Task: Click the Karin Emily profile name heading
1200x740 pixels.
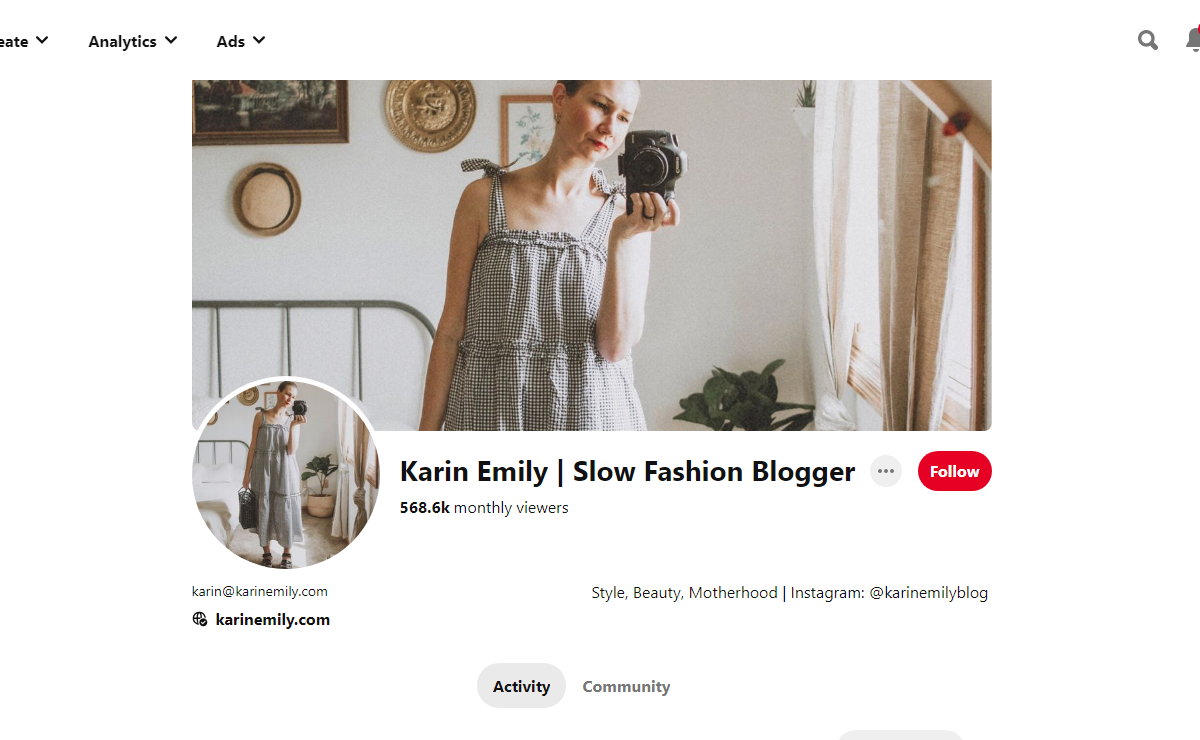Action: [x=627, y=471]
